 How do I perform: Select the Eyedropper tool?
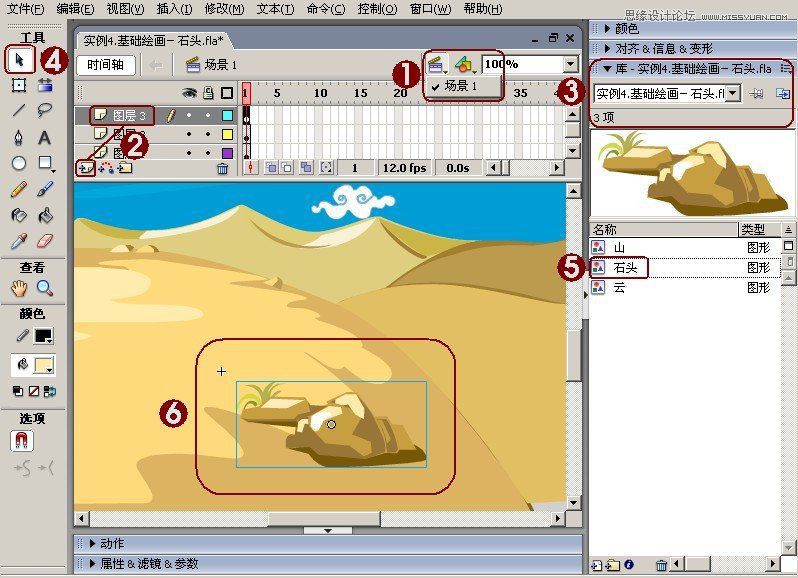tap(19, 241)
